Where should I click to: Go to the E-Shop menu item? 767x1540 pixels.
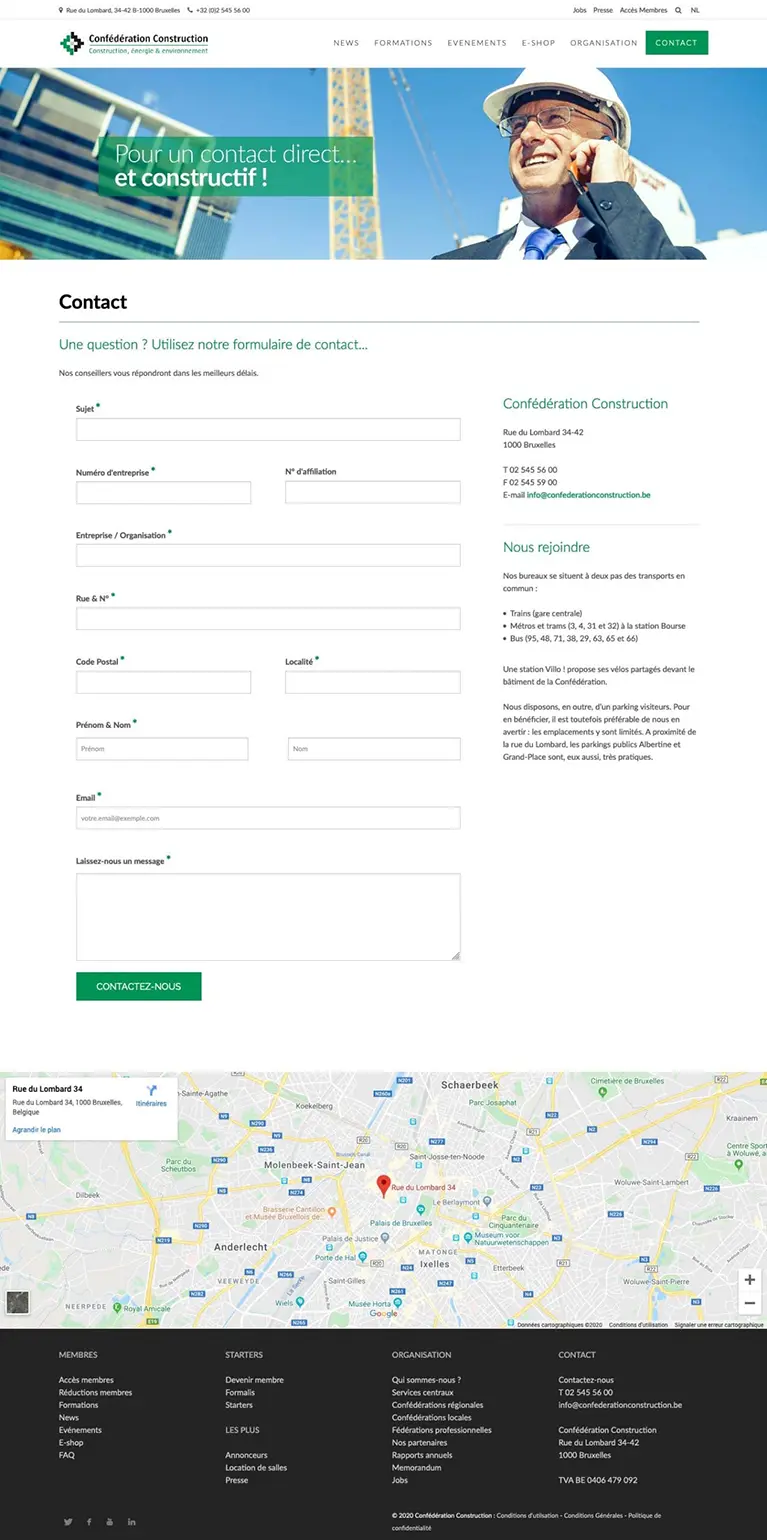pos(538,43)
